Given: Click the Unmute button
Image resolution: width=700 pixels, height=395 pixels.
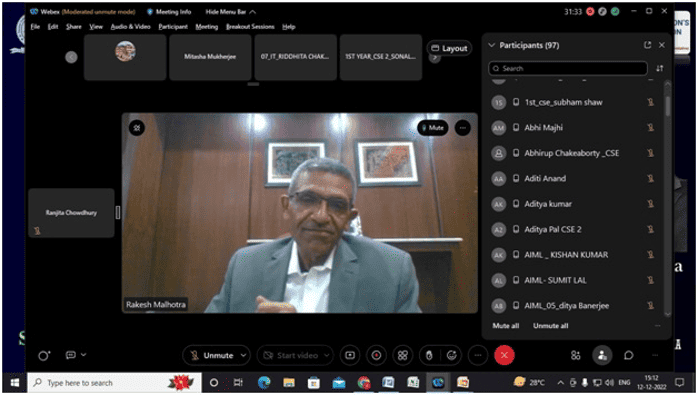Looking at the screenshot, I should click(x=212, y=356).
